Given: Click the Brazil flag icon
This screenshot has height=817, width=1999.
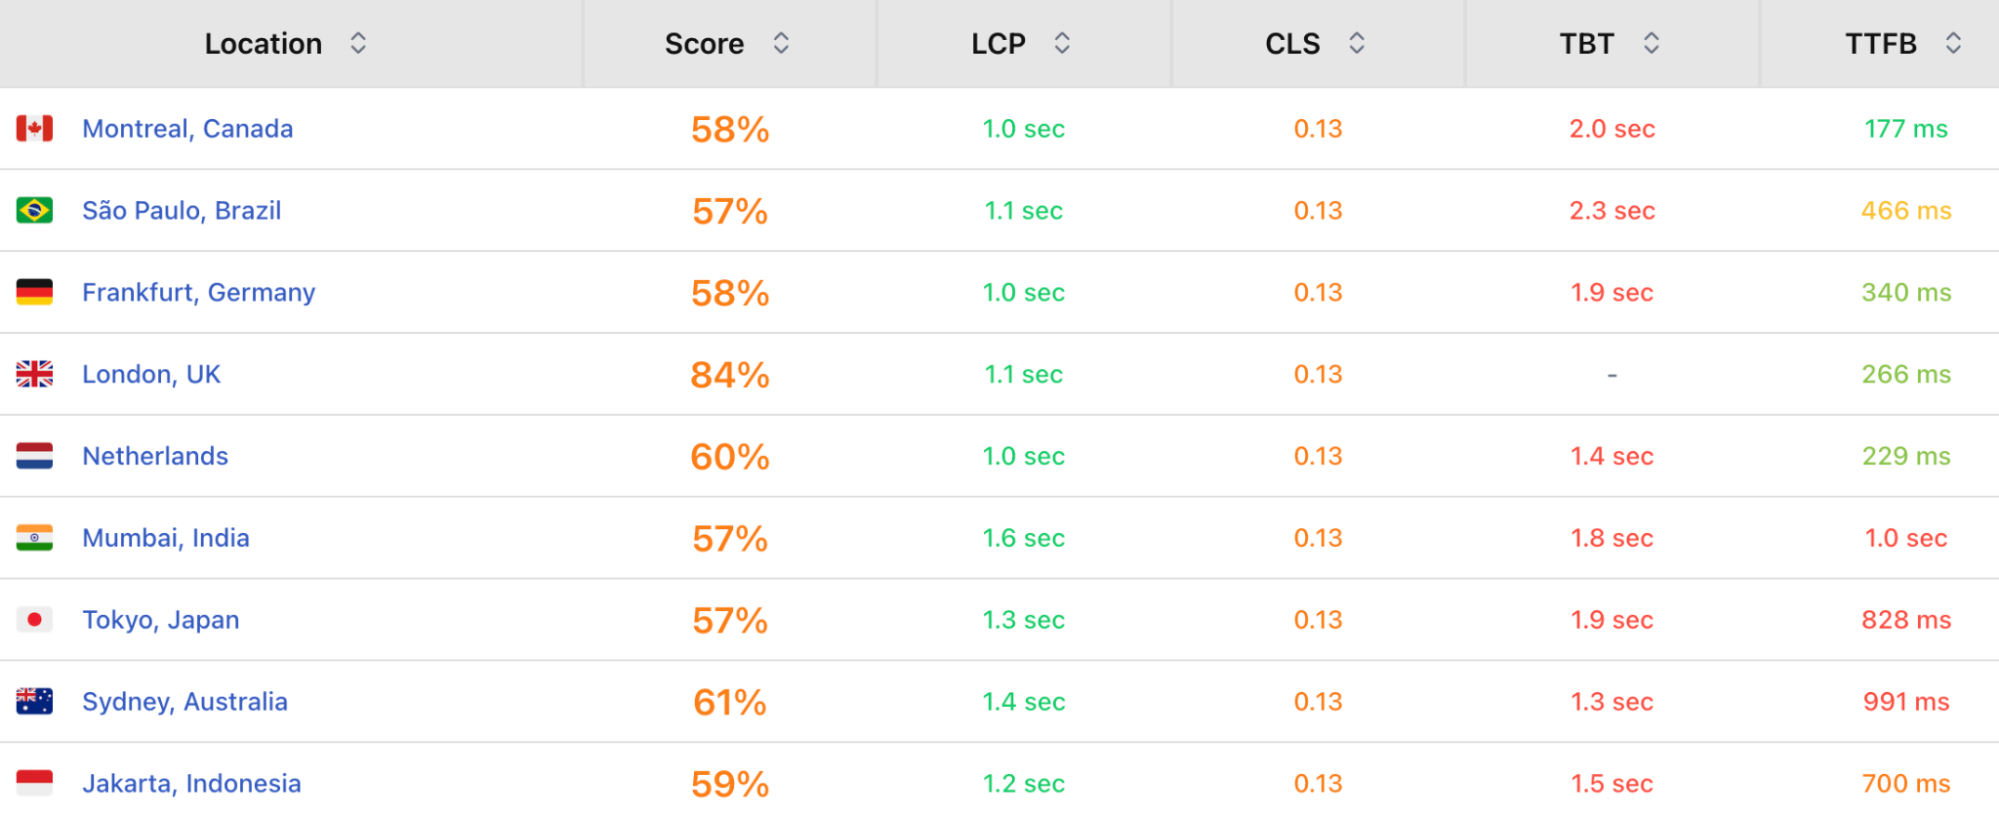Looking at the screenshot, I should pyautogui.click(x=35, y=211).
